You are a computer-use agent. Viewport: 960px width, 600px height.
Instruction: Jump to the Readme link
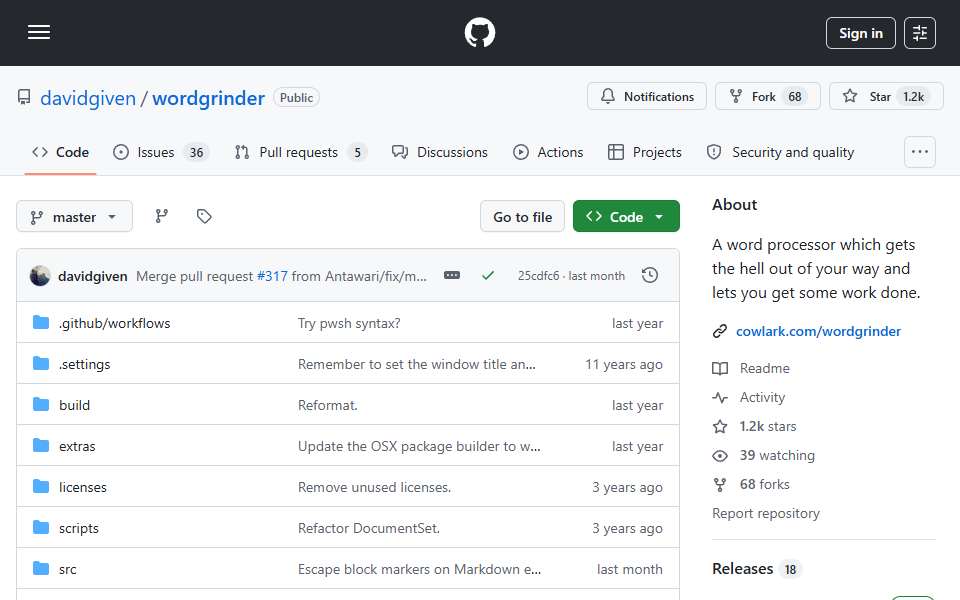click(x=764, y=368)
